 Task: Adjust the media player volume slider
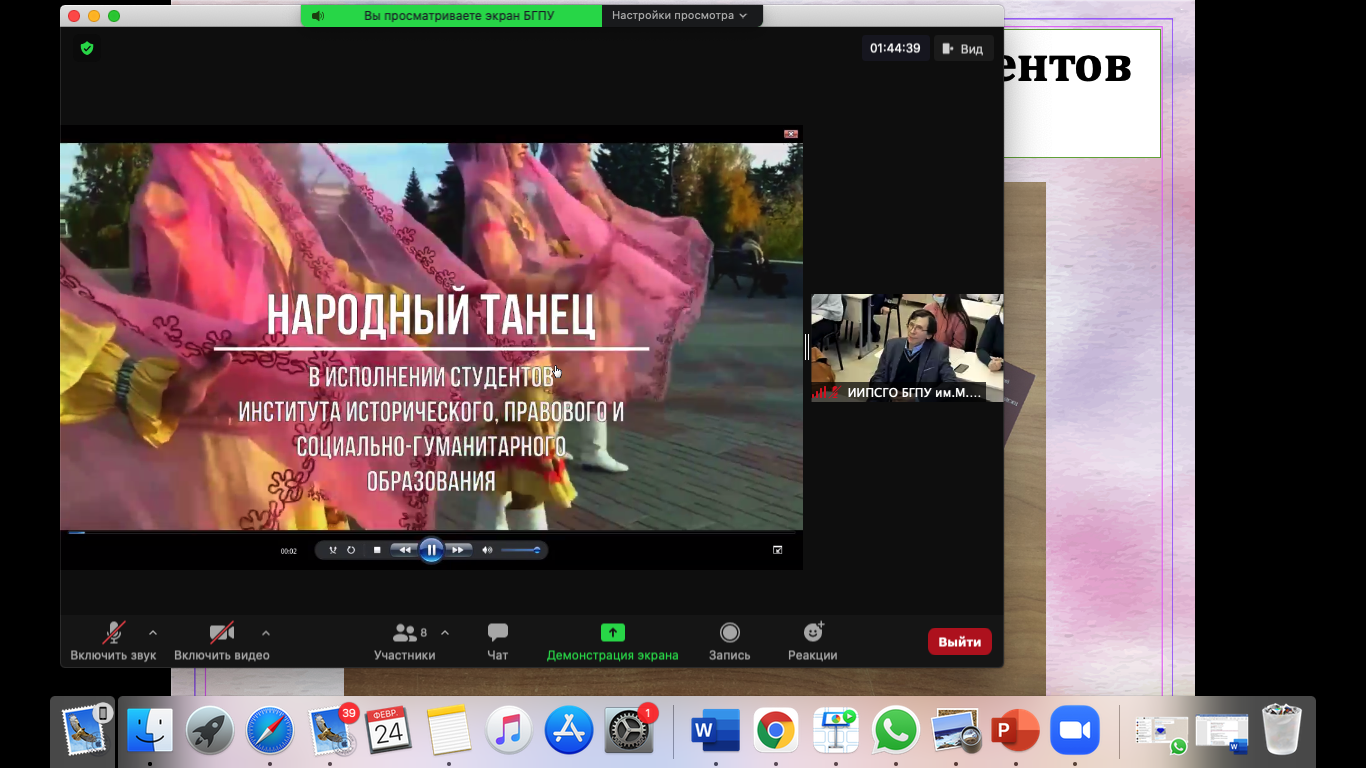(520, 550)
